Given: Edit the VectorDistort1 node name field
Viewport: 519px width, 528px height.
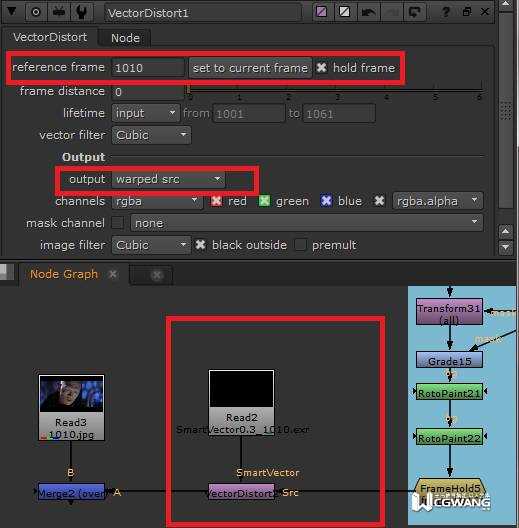Looking at the screenshot, I should click(203, 13).
